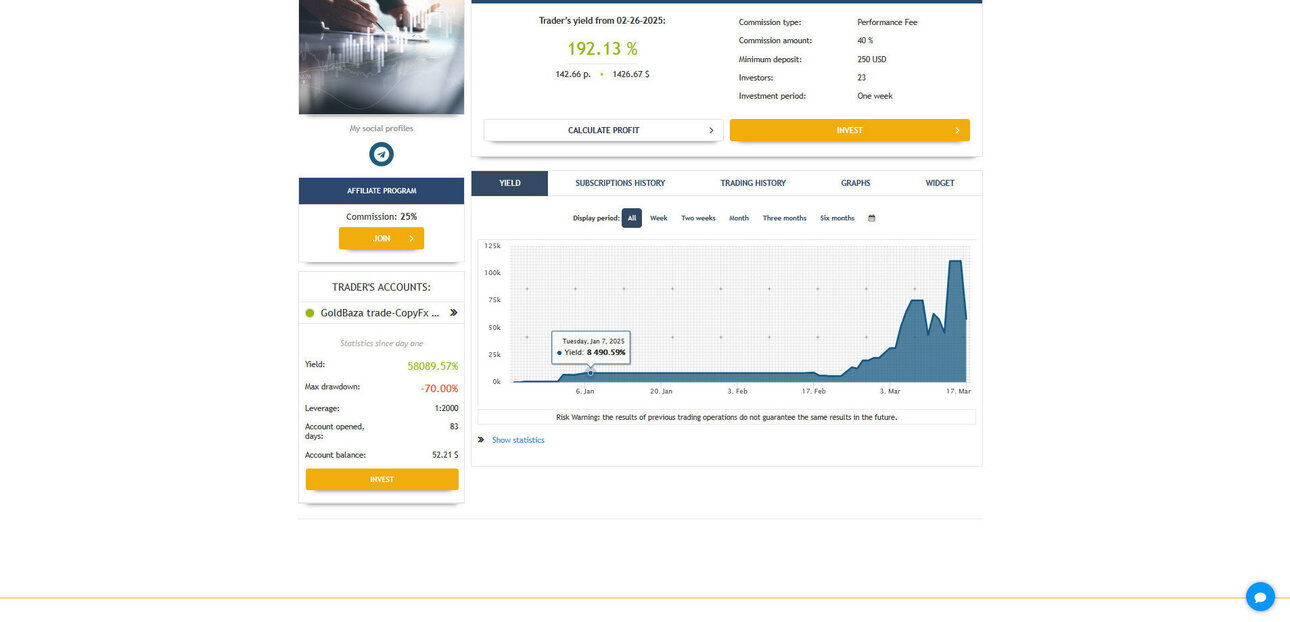
Task: Click the 83 account opened days value
Action: tap(454, 426)
